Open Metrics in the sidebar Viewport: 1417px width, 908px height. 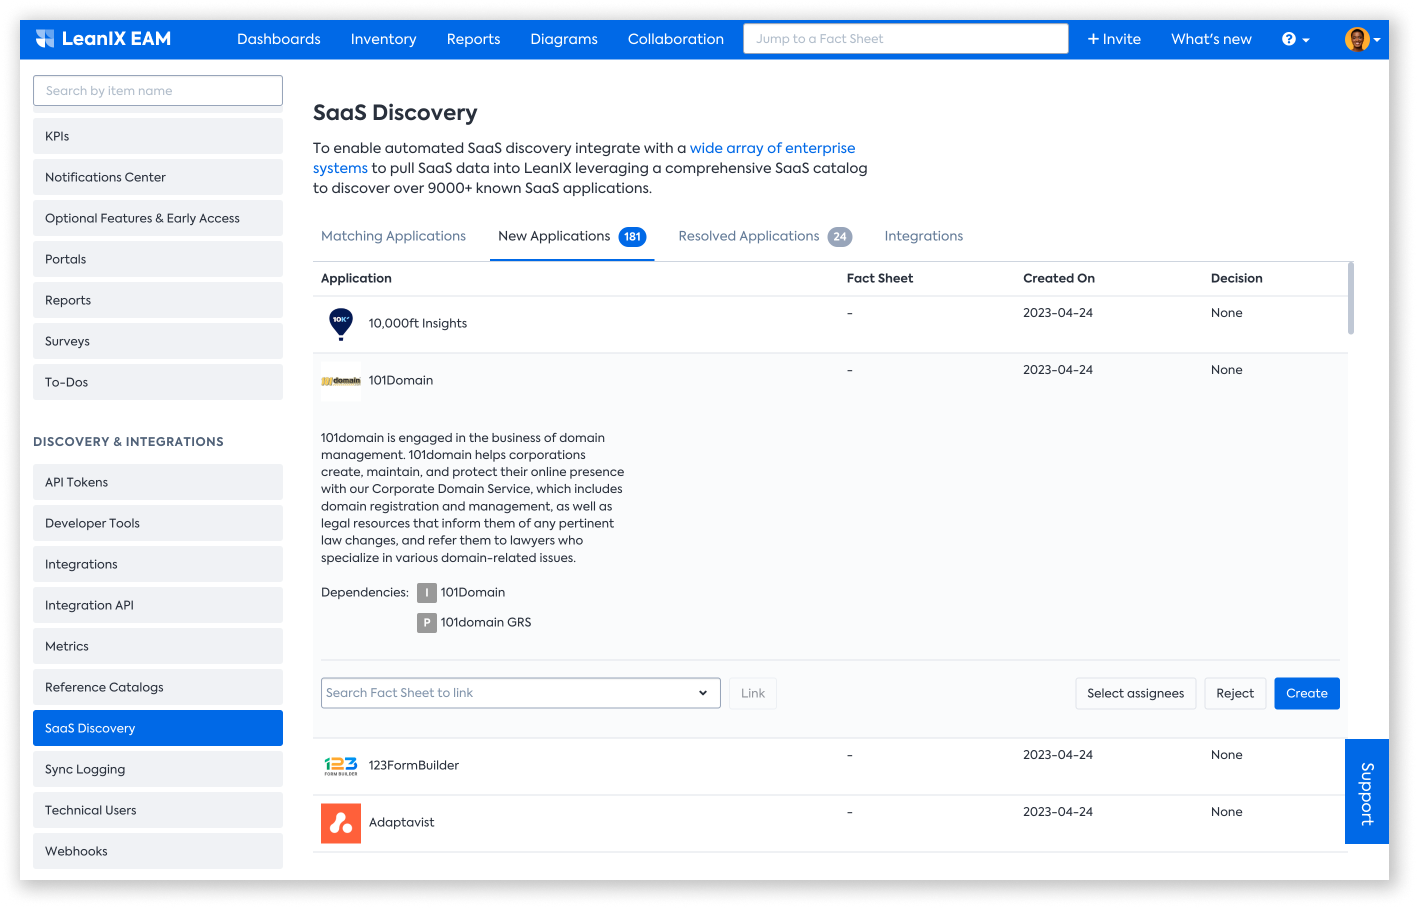[158, 646]
